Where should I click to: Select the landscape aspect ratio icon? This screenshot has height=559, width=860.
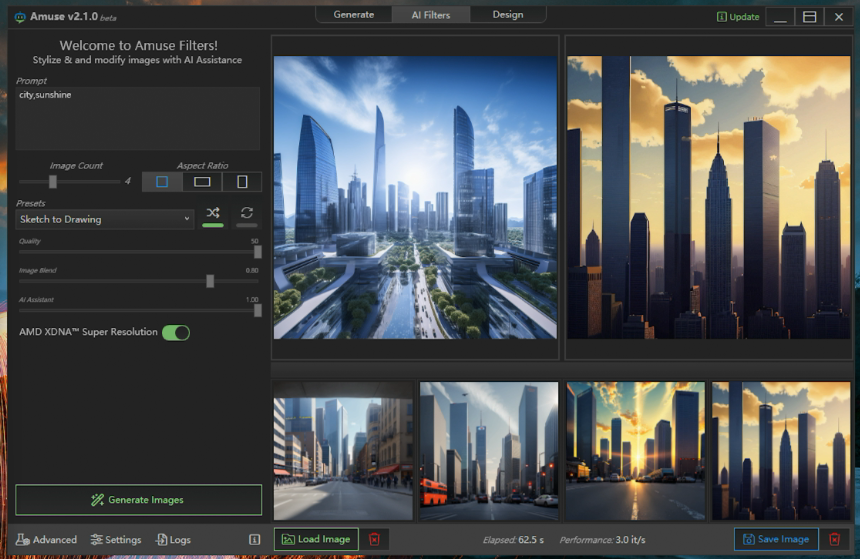pos(202,182)
